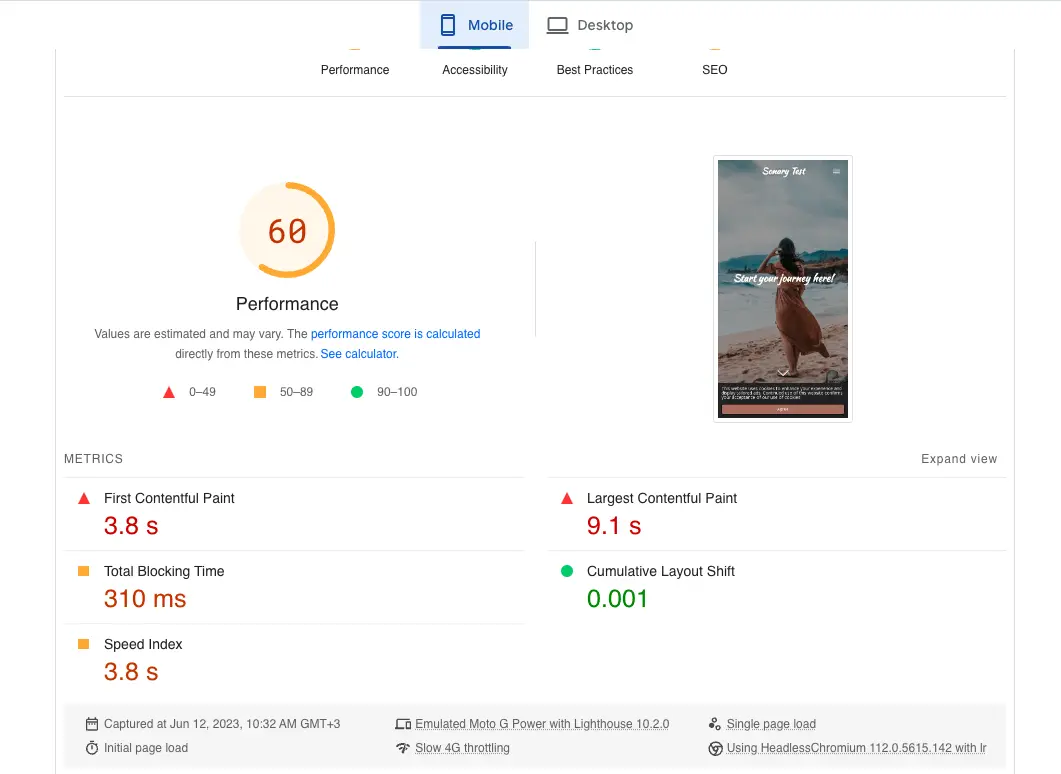Click the 60 performance score gauge

[x=287, y=230]
